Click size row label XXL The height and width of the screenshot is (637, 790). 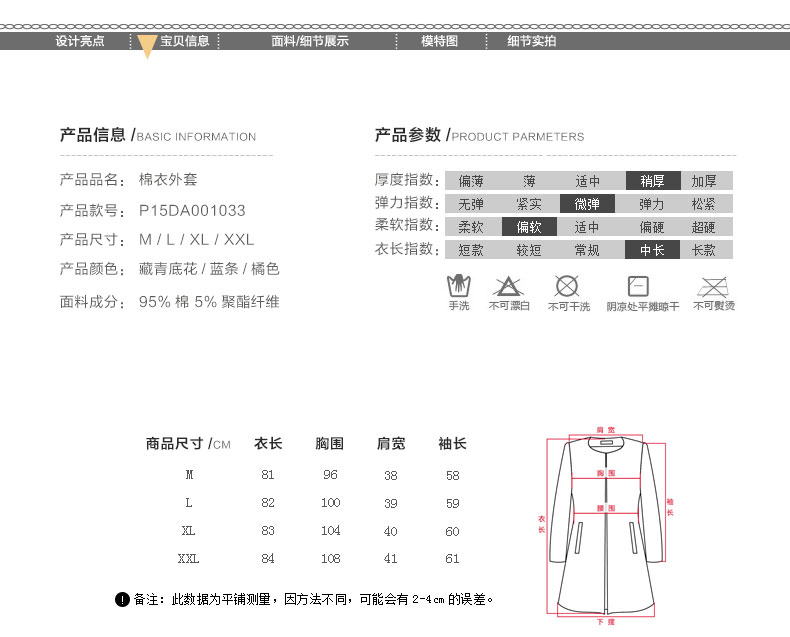[188, 558]
